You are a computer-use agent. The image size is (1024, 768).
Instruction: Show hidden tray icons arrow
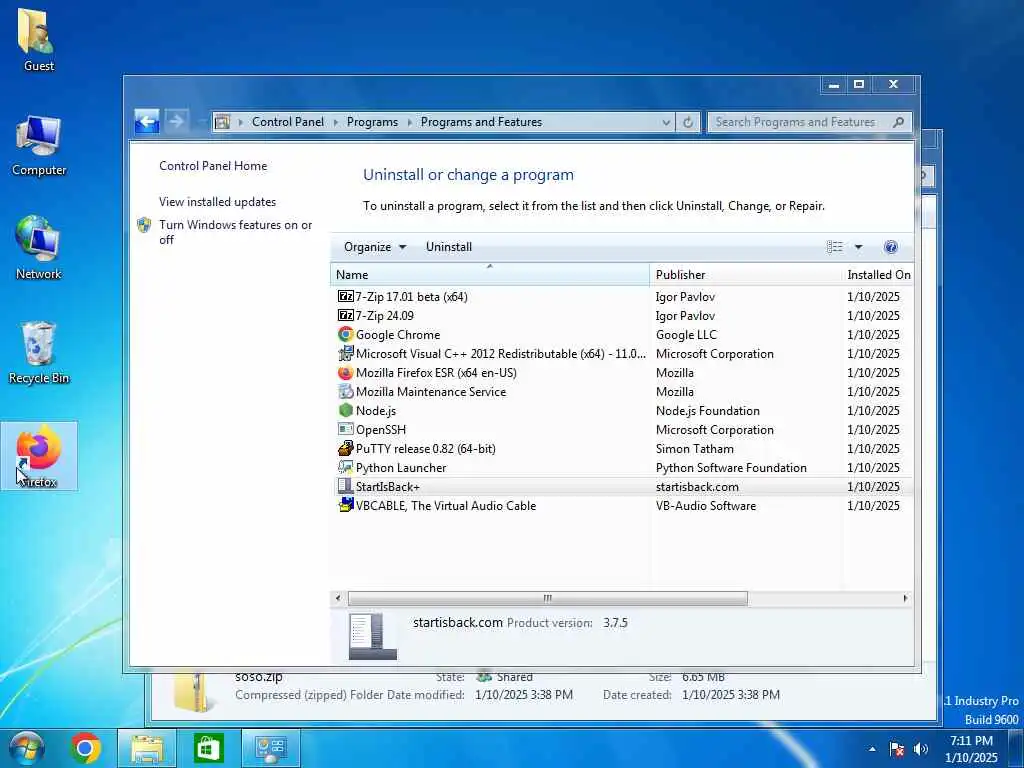pos(872,749)
